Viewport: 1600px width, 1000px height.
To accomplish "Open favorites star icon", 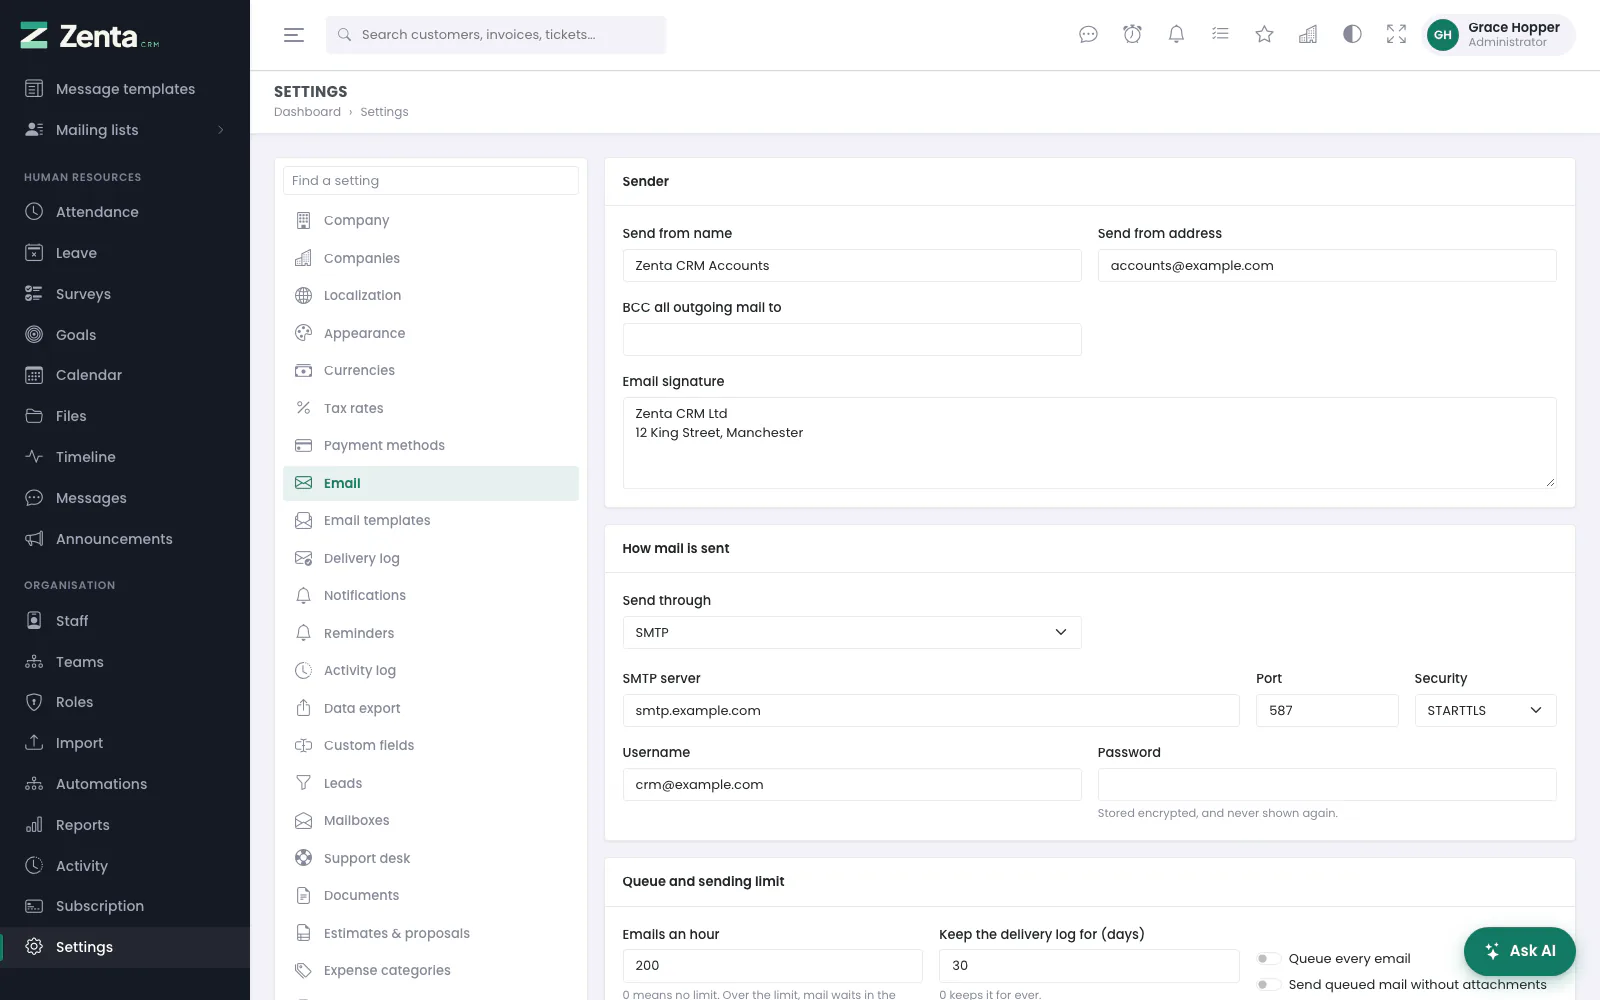I will coord(1264,35).
